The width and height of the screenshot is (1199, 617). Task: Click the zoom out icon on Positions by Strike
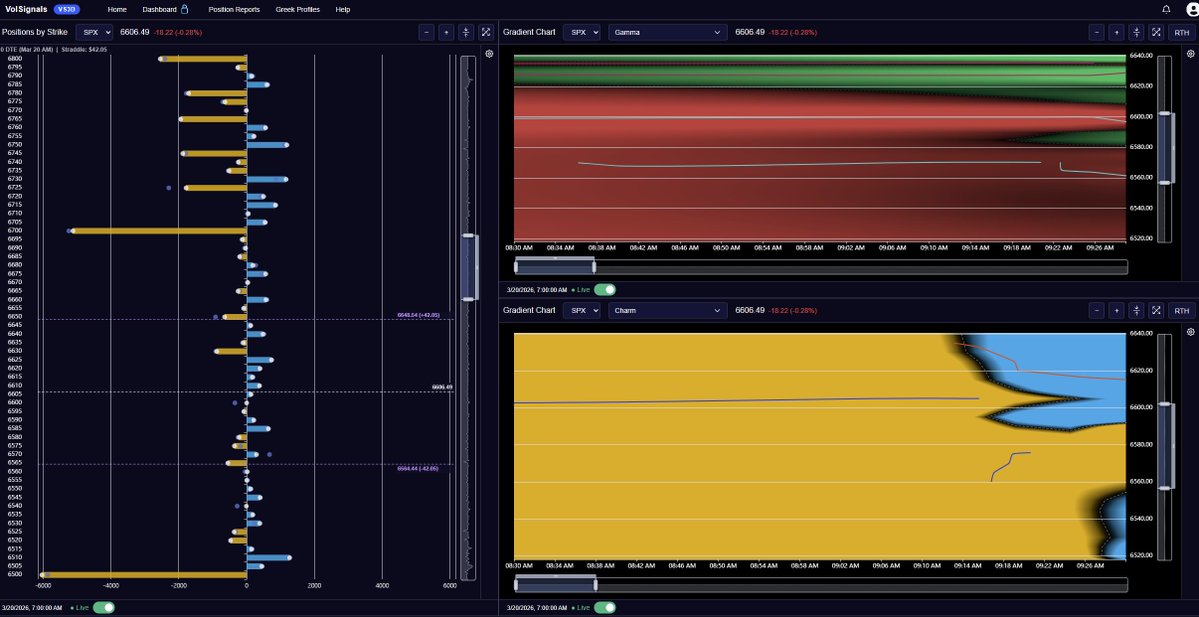point(427,31)
